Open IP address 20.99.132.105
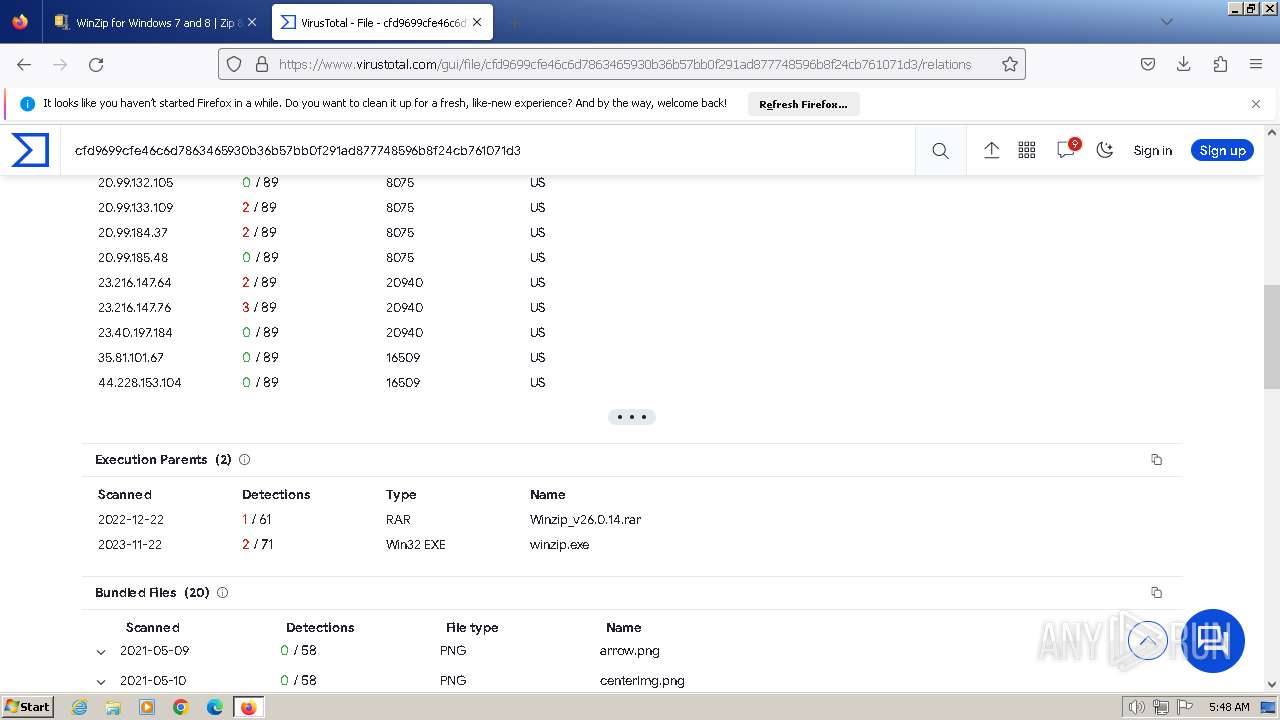Screen dimensions: 1280x720 click(x=135, y=183)
